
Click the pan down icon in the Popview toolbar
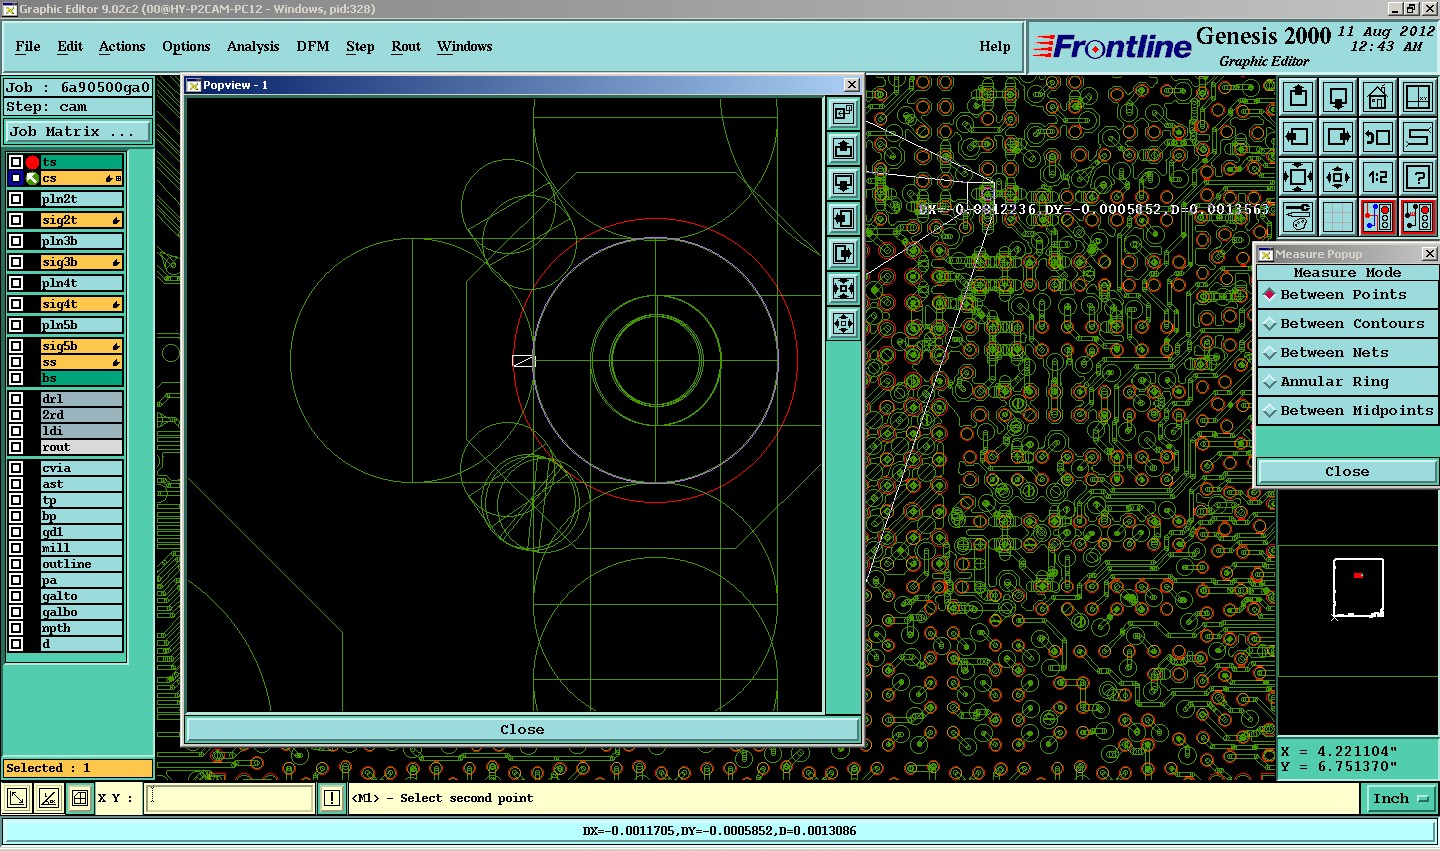pyautogui.click(x=844, y=184)
